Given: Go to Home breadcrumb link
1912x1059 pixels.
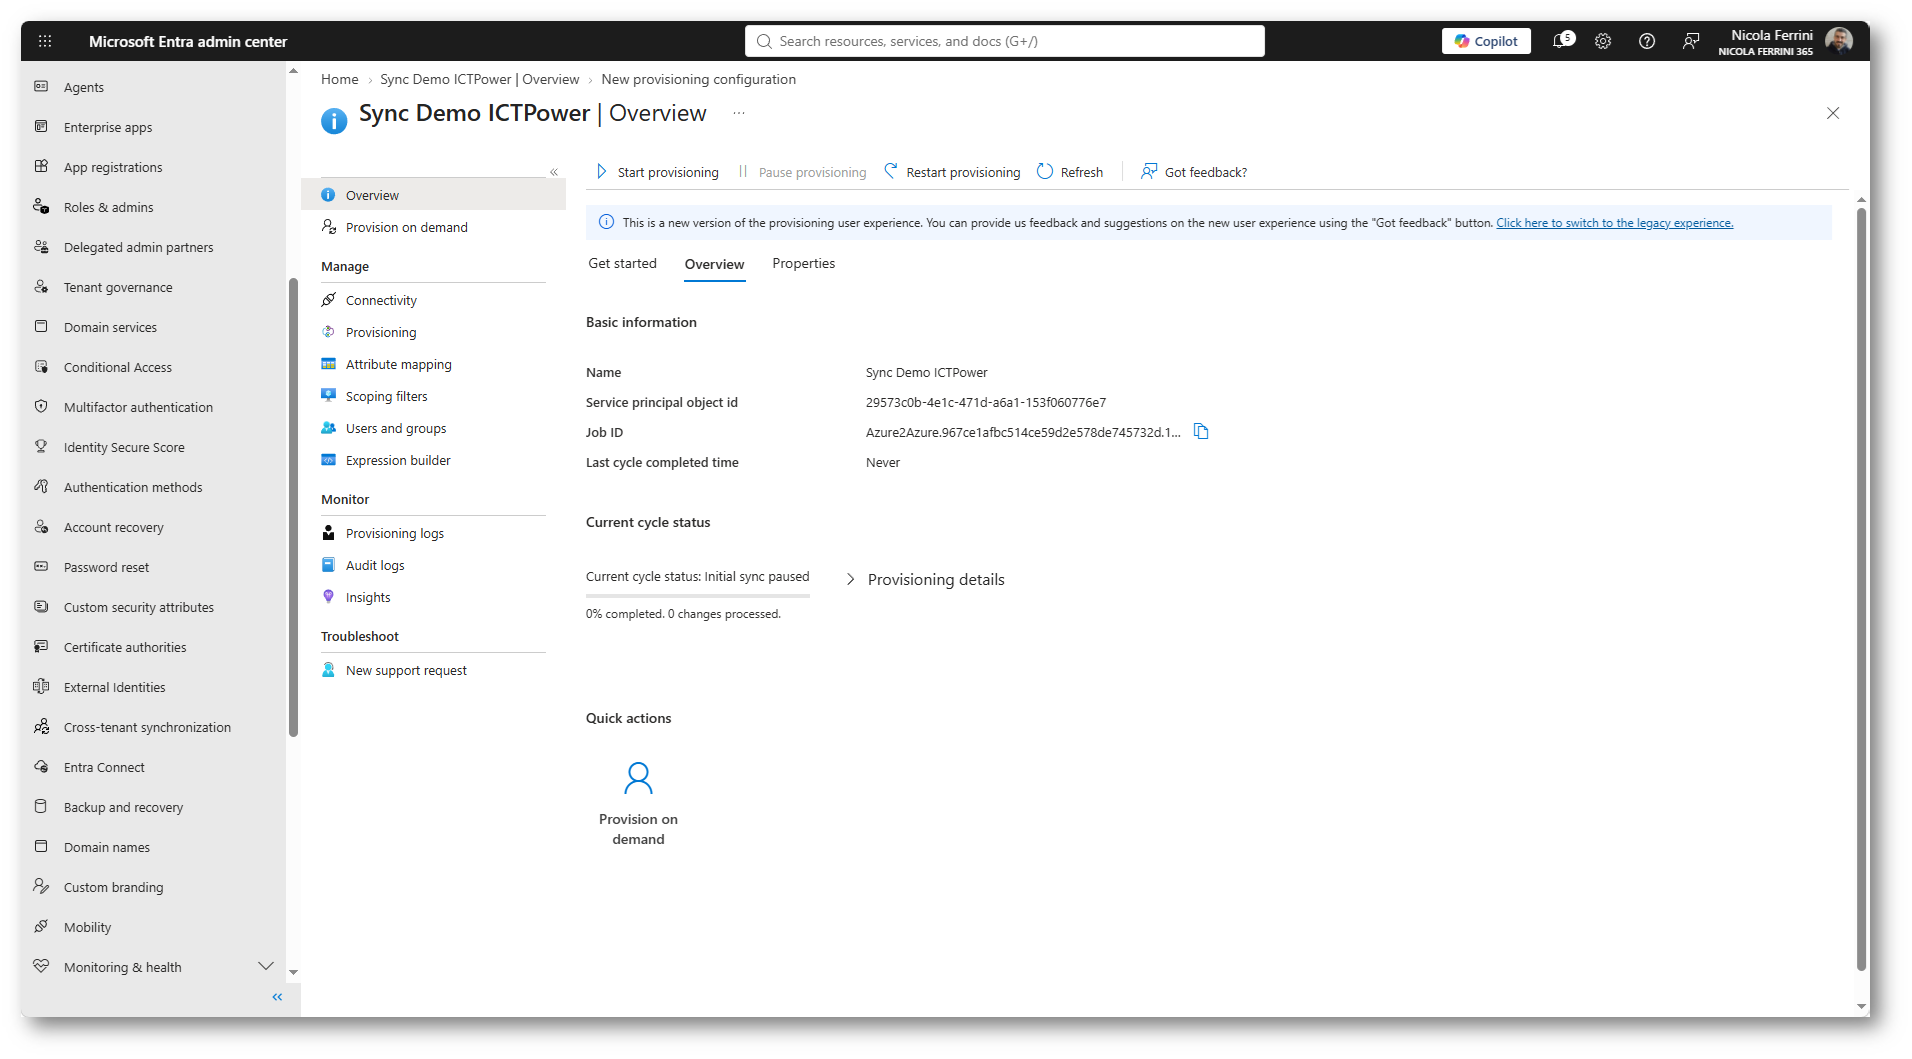Looking at the screenshot, I should (x=339, y=79).
